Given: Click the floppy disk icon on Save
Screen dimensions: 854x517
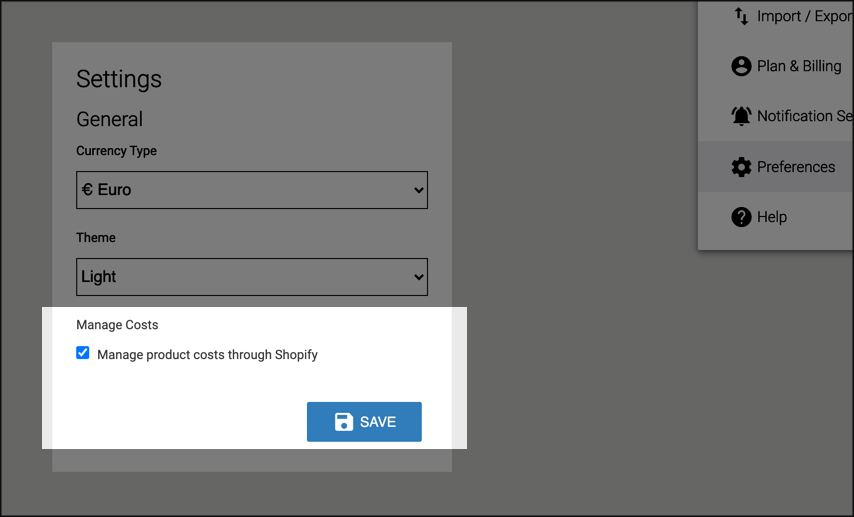Looking at the screenshot, I should point(344,422).
